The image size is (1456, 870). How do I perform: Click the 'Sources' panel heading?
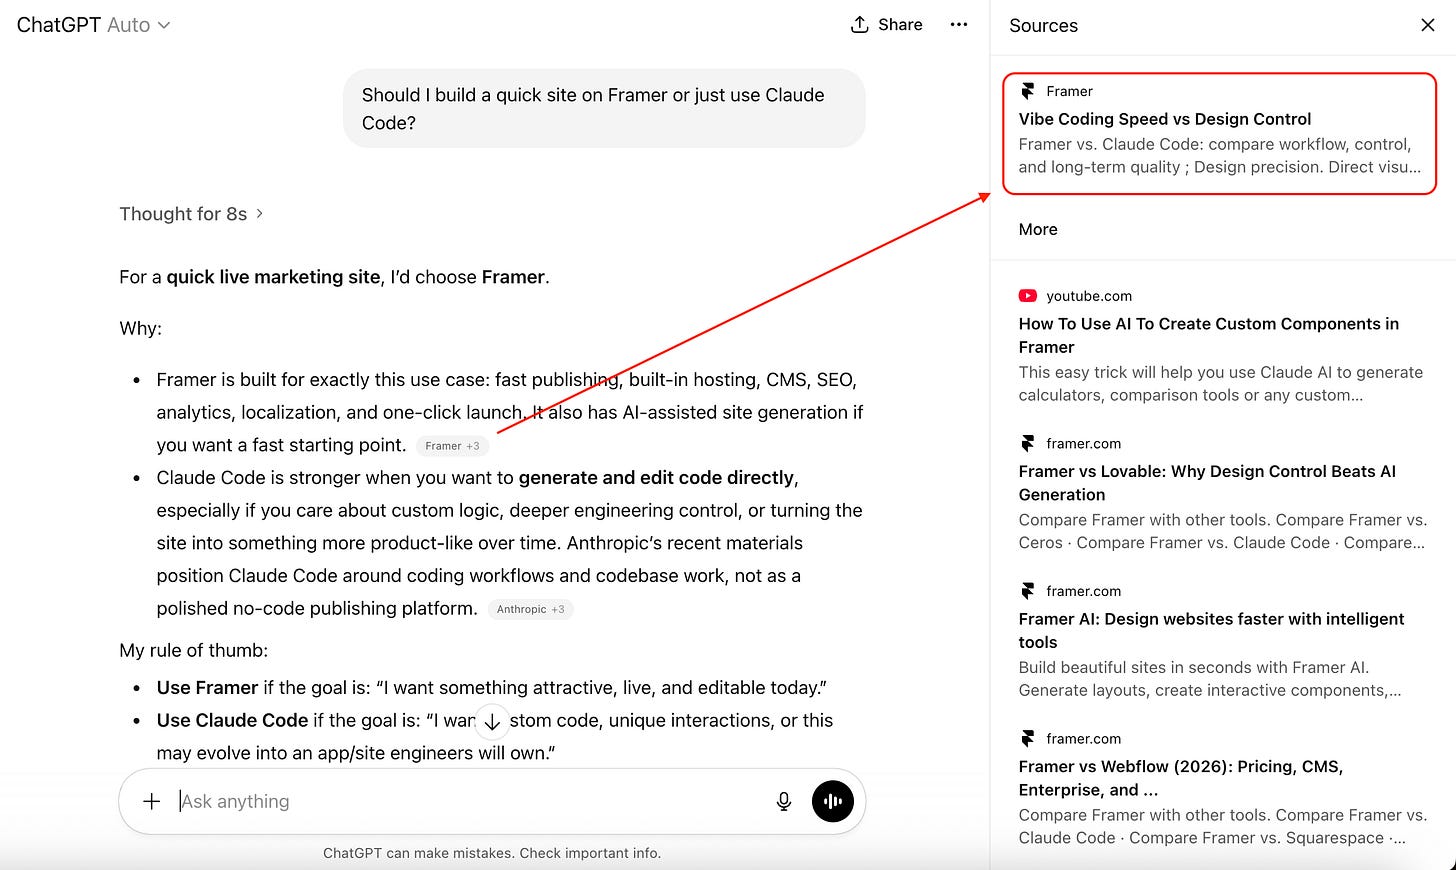click(x=1043, y=26)
